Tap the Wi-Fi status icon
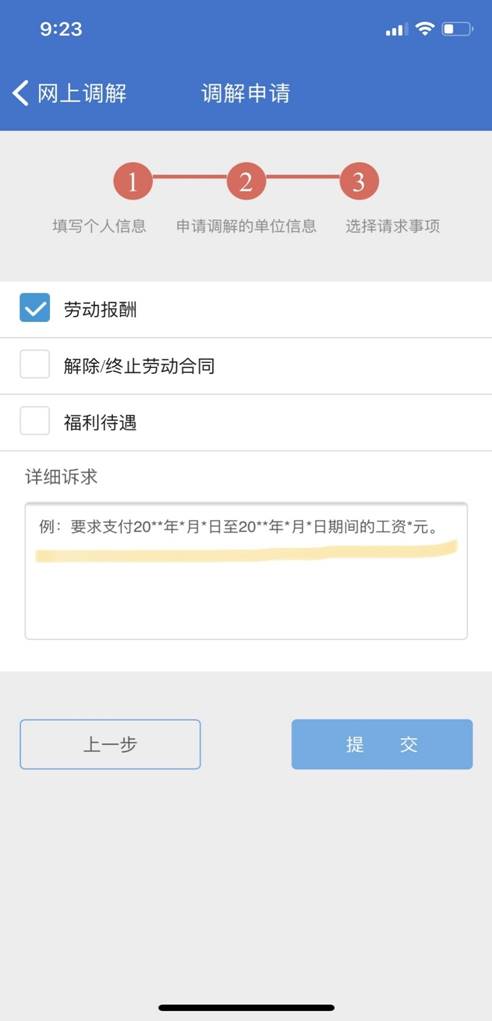The width and height of the screenshot is (492, 1021). click(x=425, y=29)
